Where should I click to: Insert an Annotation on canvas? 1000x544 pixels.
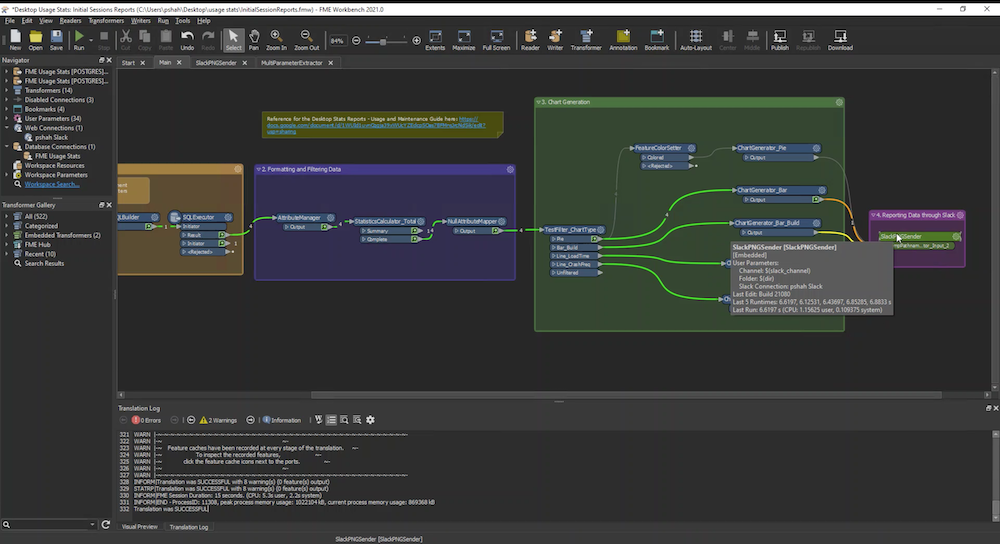623,40
